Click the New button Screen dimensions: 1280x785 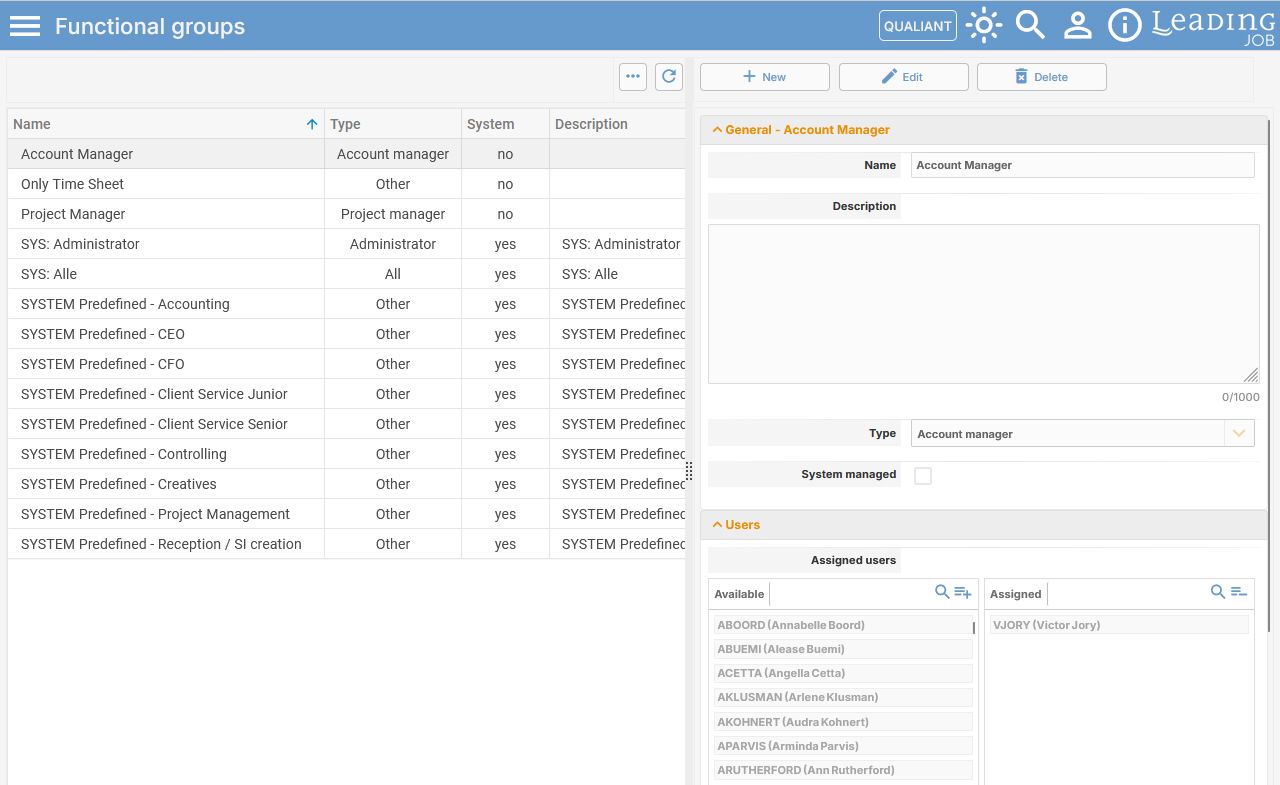[x=765, y=77]
